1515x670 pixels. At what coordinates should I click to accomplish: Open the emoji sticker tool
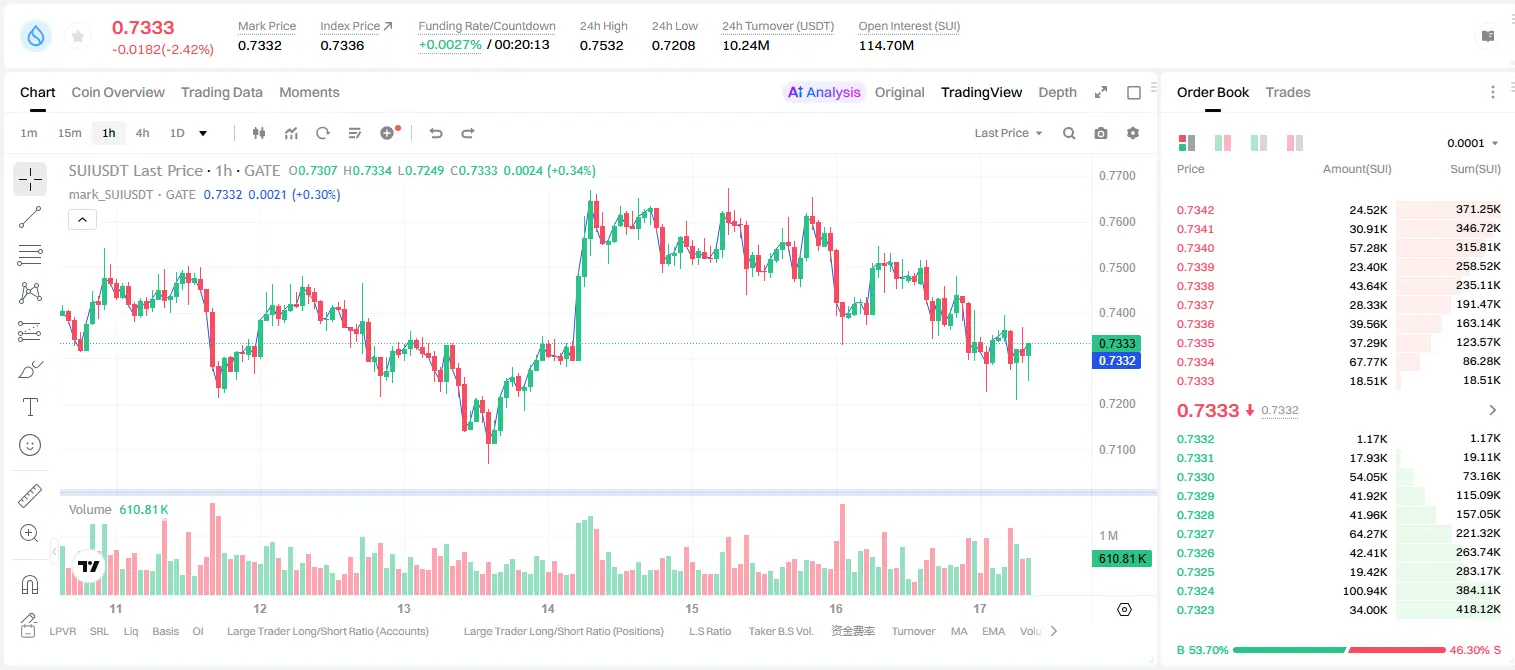pyautogui.click(x=30, y=445)
